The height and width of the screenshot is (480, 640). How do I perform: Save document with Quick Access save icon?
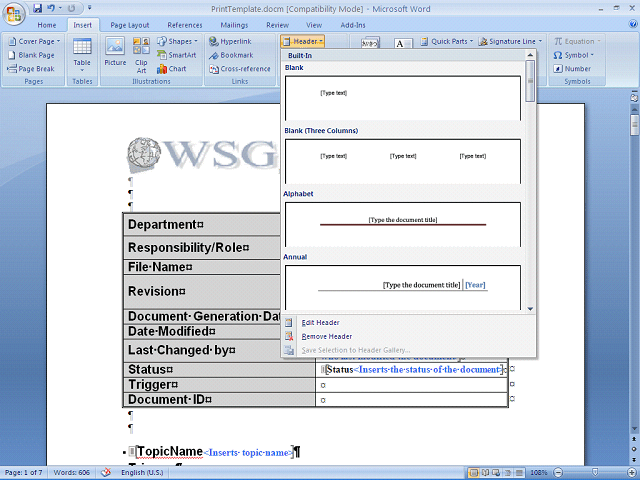tap(38, 8)
